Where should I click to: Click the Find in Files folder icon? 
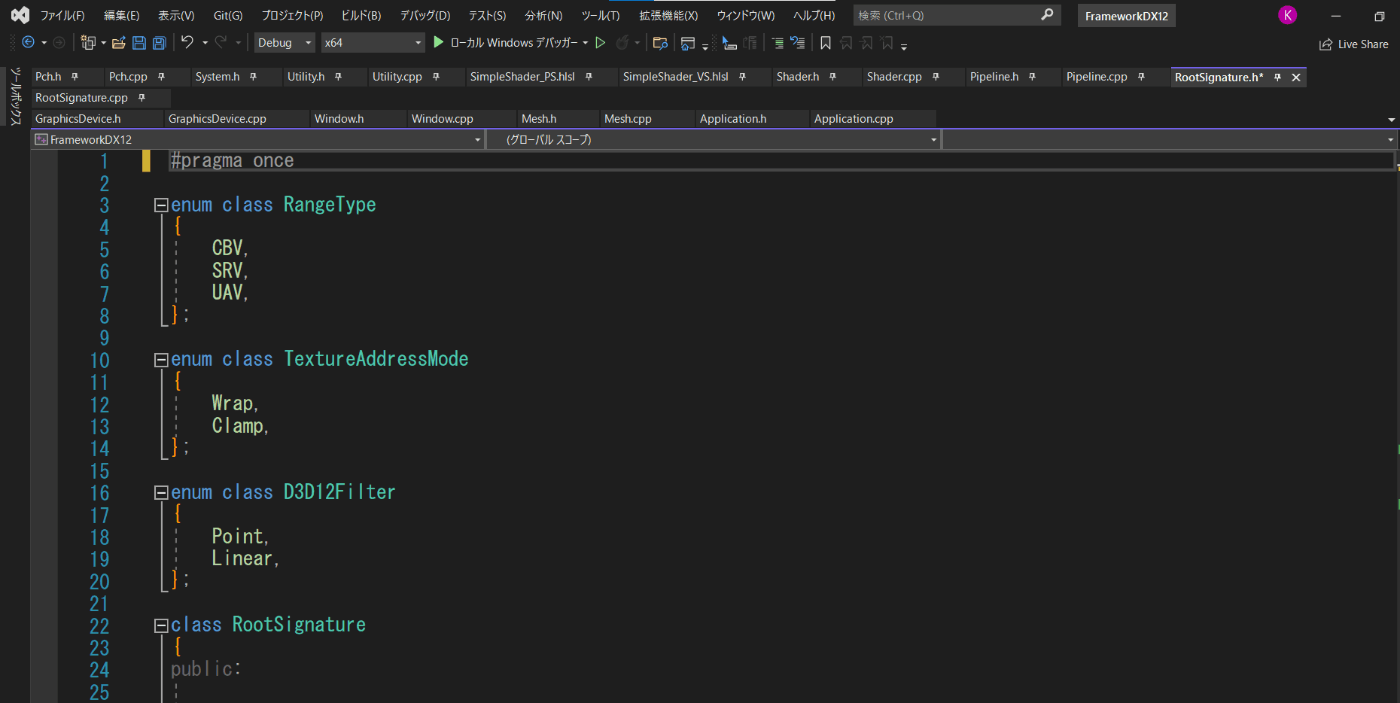(x=660, y=43)
